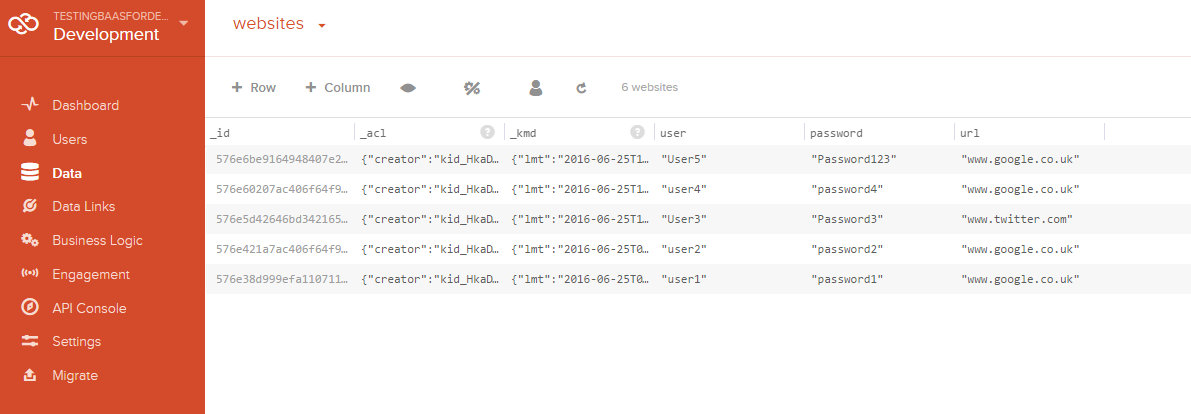The width and height of the screenshot is (1191, 414).
Task: Go to Users in the sidebar
Action: [x=69, y=139]
